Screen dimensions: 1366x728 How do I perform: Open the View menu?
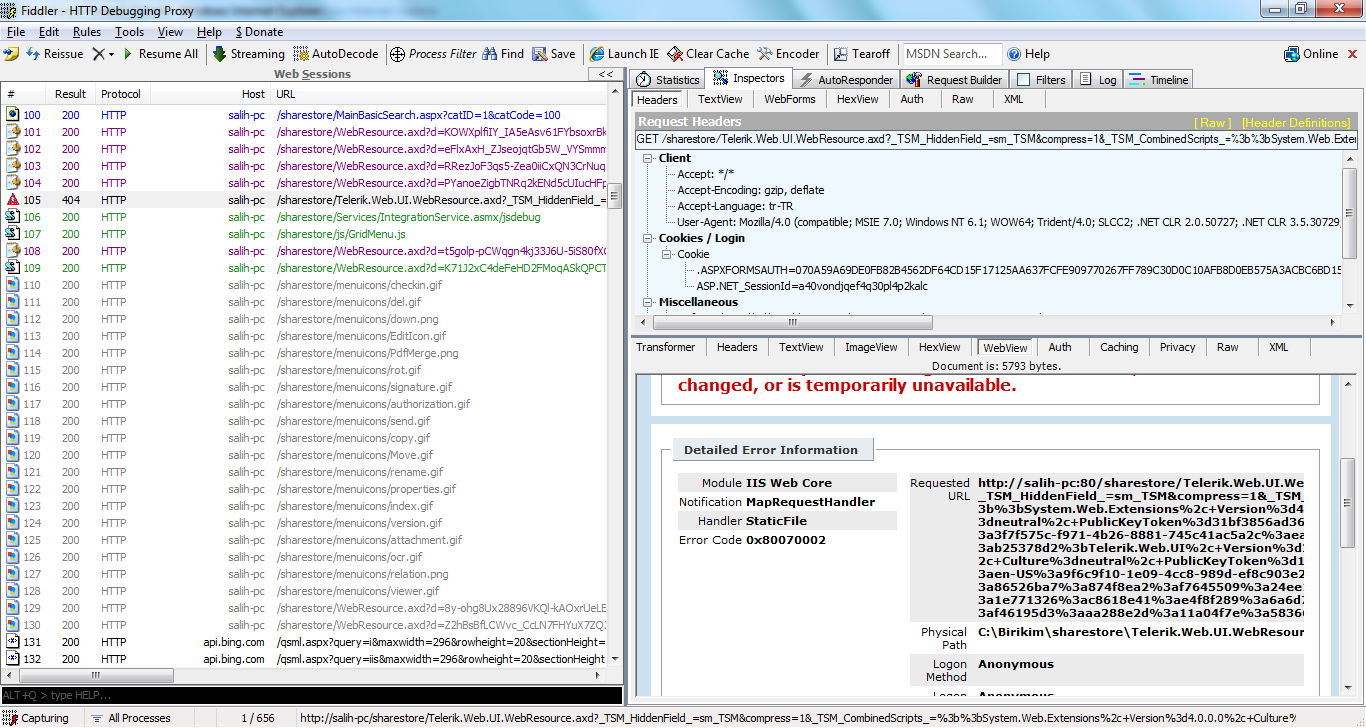tap(171, 32)
